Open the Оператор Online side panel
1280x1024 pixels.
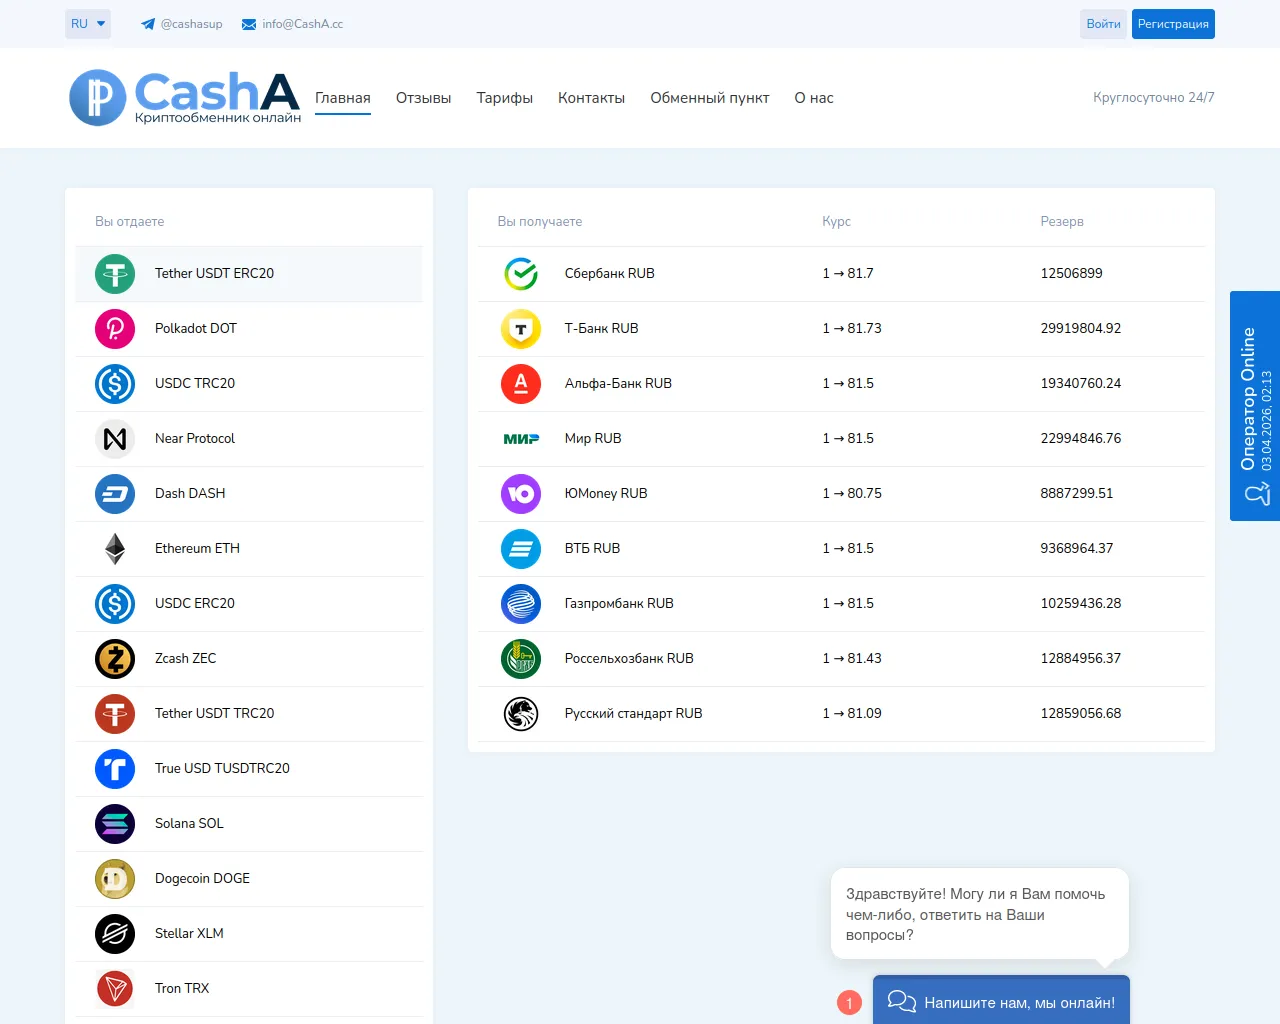click(1254, 406)
